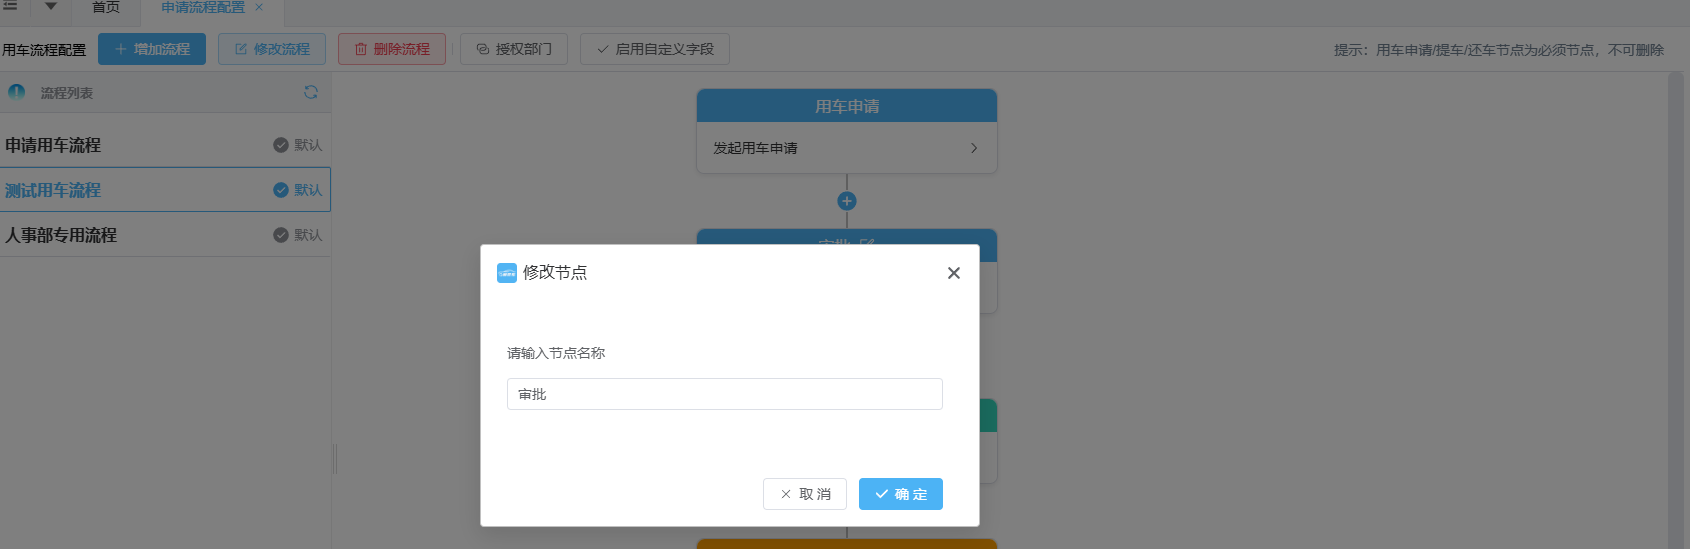
Task: Expand the 发起用车申请 chevron arrow
Action: (974, 148)
